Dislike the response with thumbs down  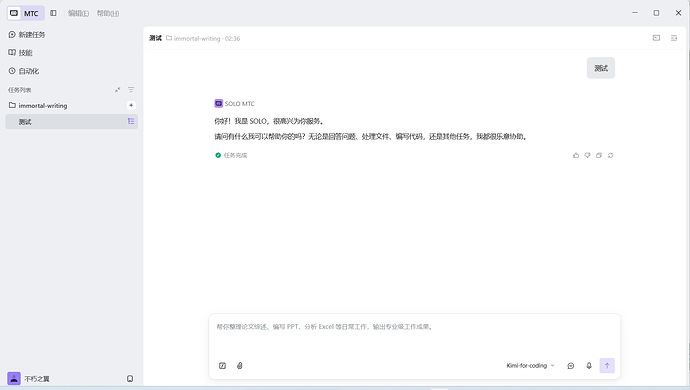coord(587,155)
